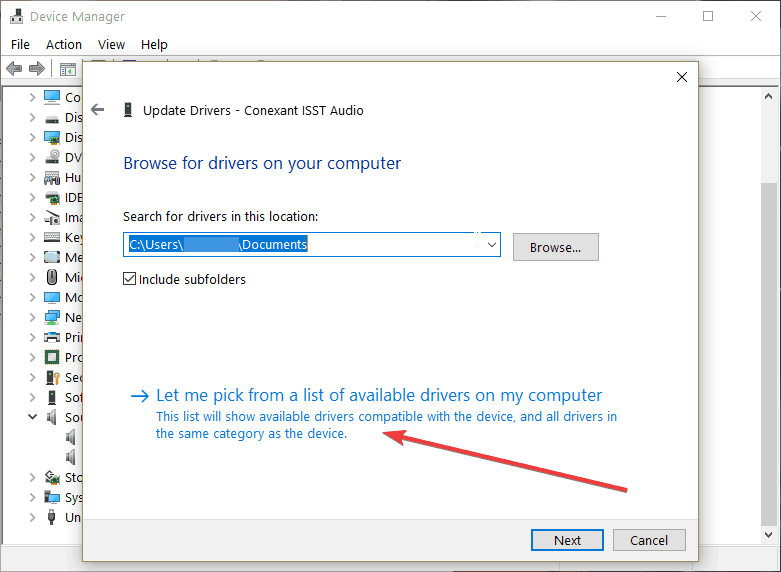781x572 pixels.
Task: Expand the Storage controllers tree node
Action: click(32, 477)
